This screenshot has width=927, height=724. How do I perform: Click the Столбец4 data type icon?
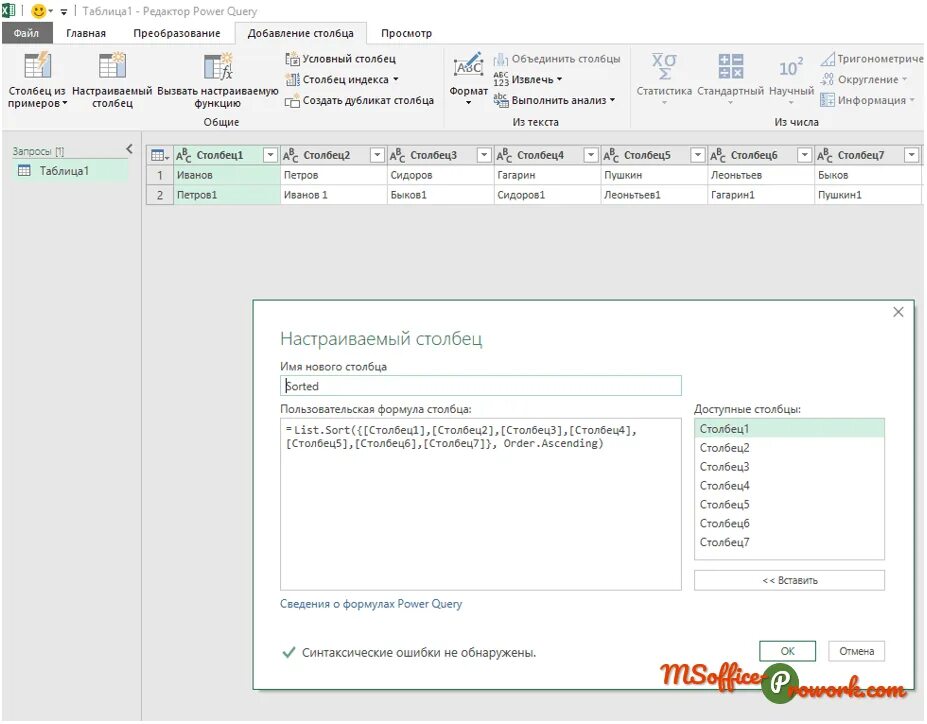[504, 155]
